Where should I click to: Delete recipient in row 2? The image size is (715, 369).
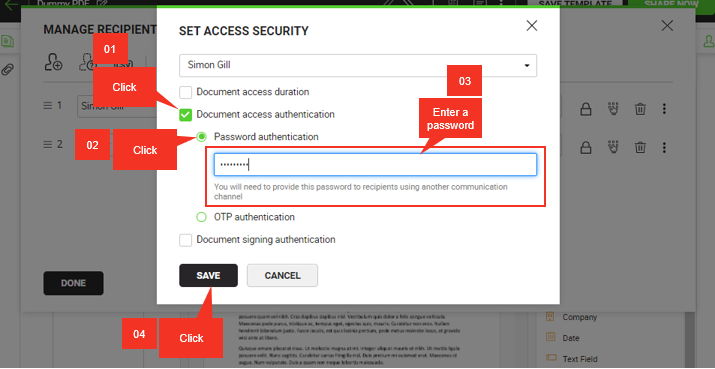(640, 147)
